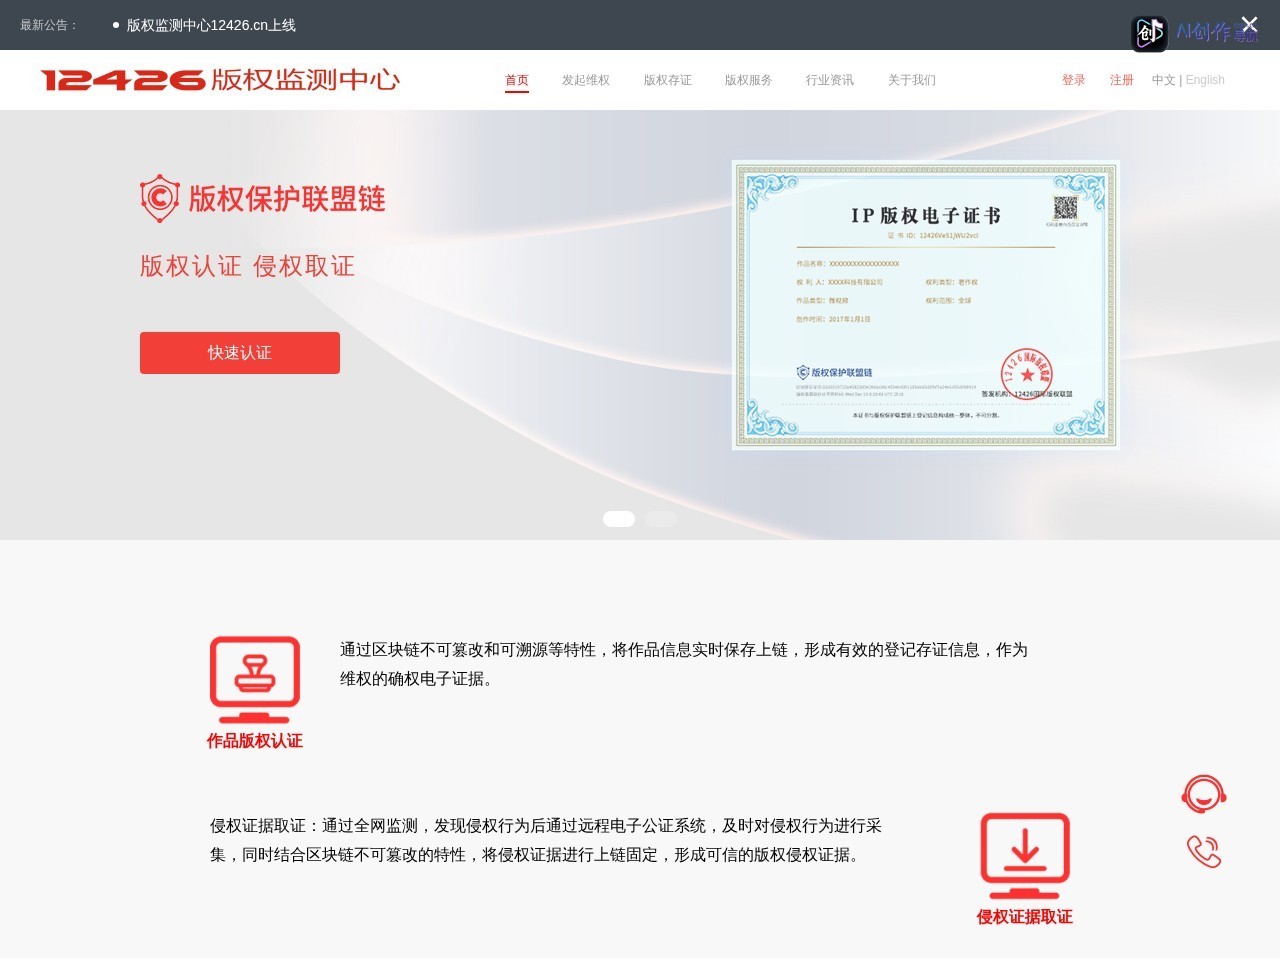1280x960 pixels.
Task: Click the IP版权电子证书 certificate image
Action: (x=925, y=305)
